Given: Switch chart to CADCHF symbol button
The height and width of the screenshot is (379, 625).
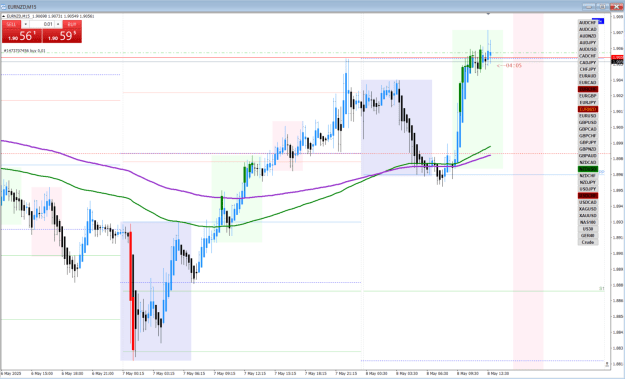Looking at the screenshot, I should point(588,56).
